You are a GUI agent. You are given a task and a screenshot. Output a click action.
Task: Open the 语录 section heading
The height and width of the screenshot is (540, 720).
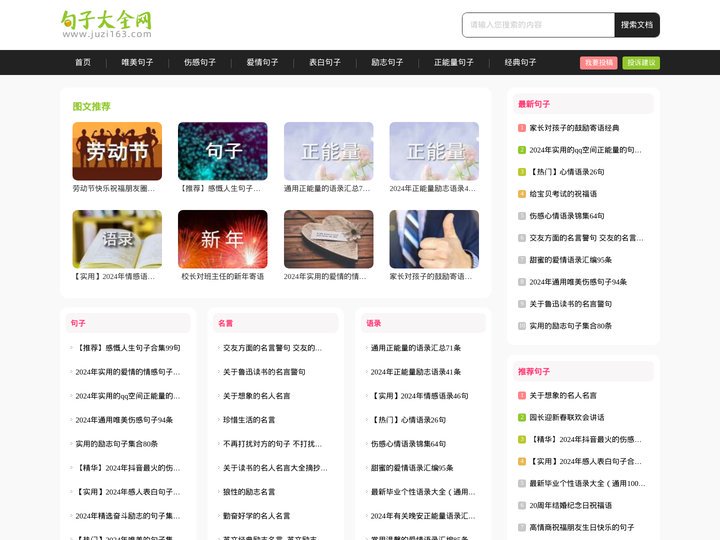373,323
